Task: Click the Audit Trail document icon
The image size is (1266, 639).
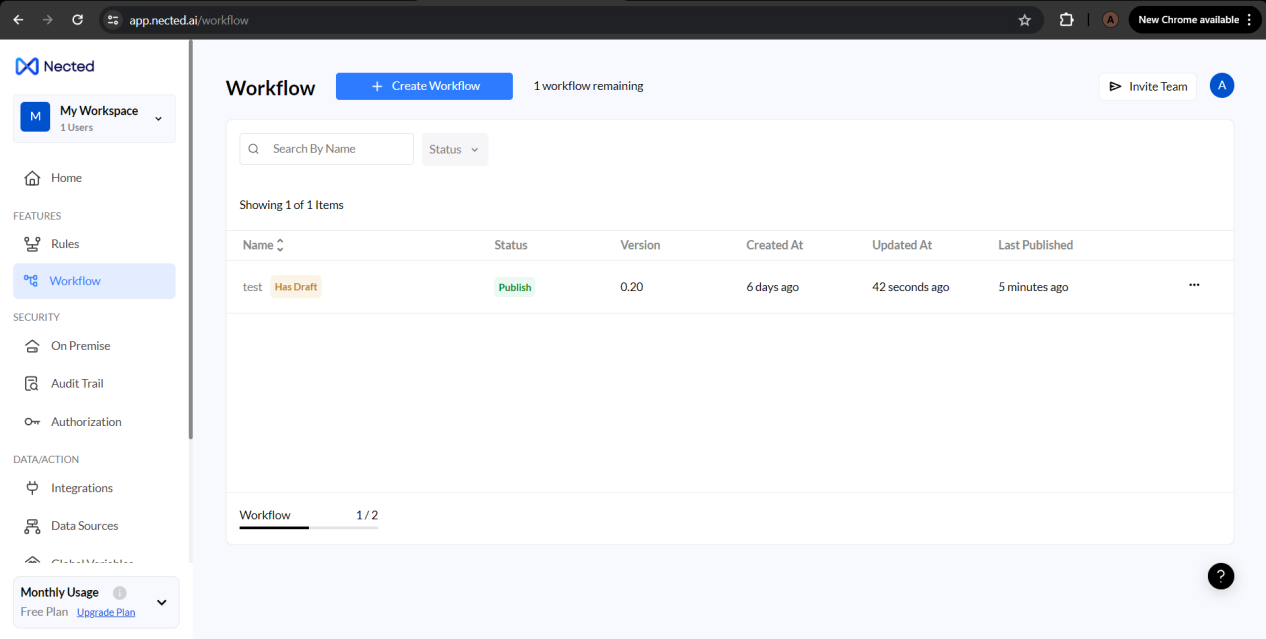Action: click(x=32, y=384)
